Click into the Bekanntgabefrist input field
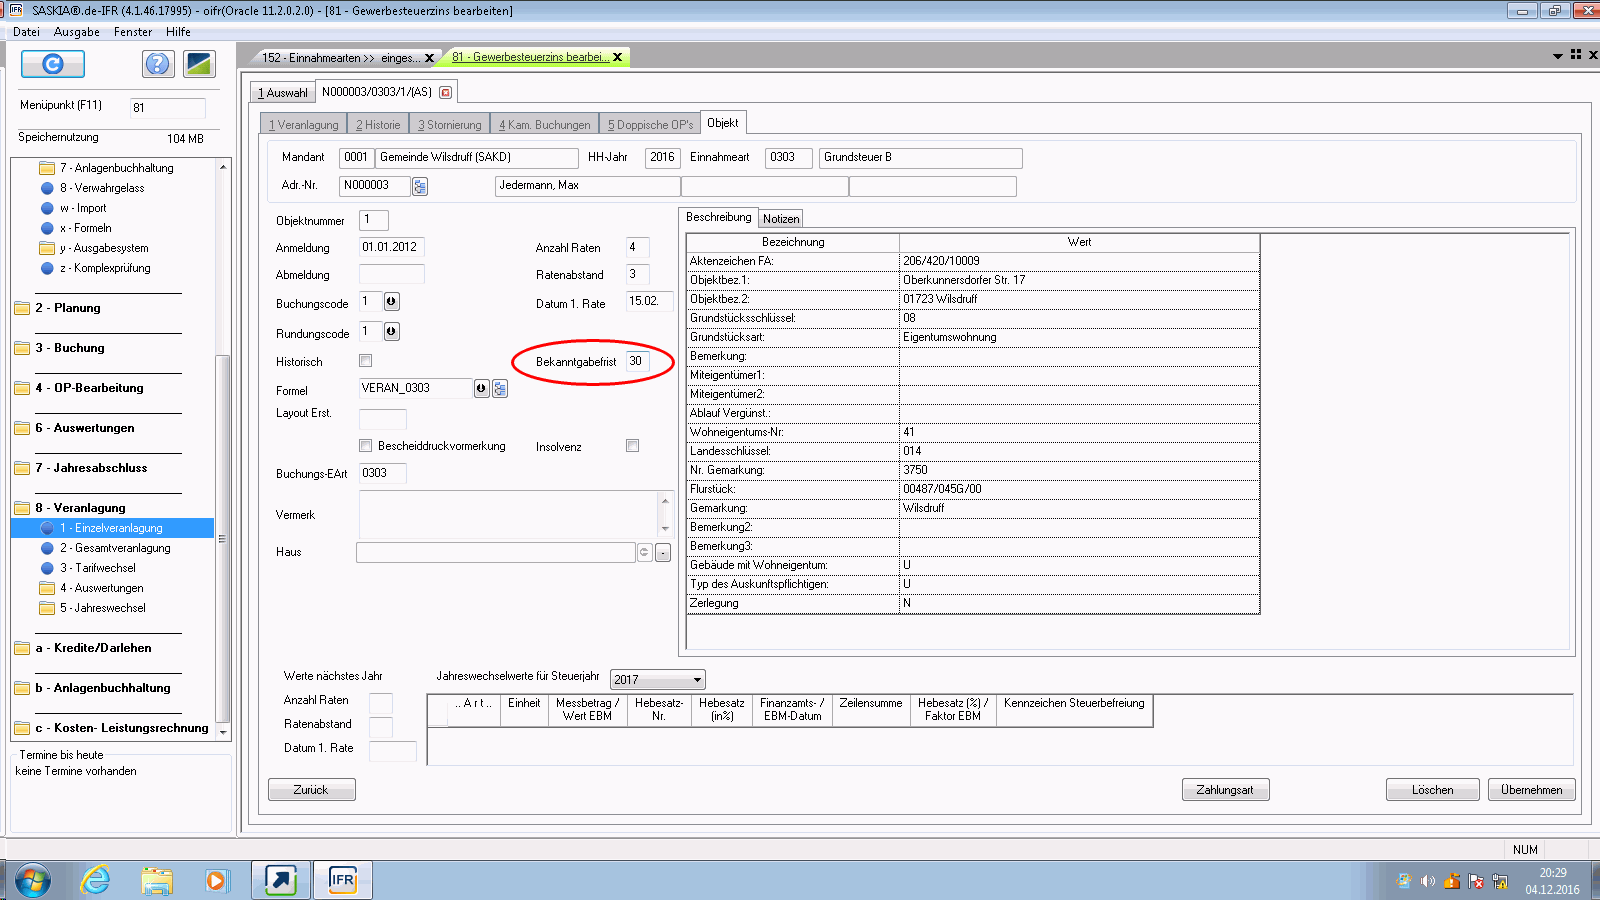 click(x=637, y=361)
